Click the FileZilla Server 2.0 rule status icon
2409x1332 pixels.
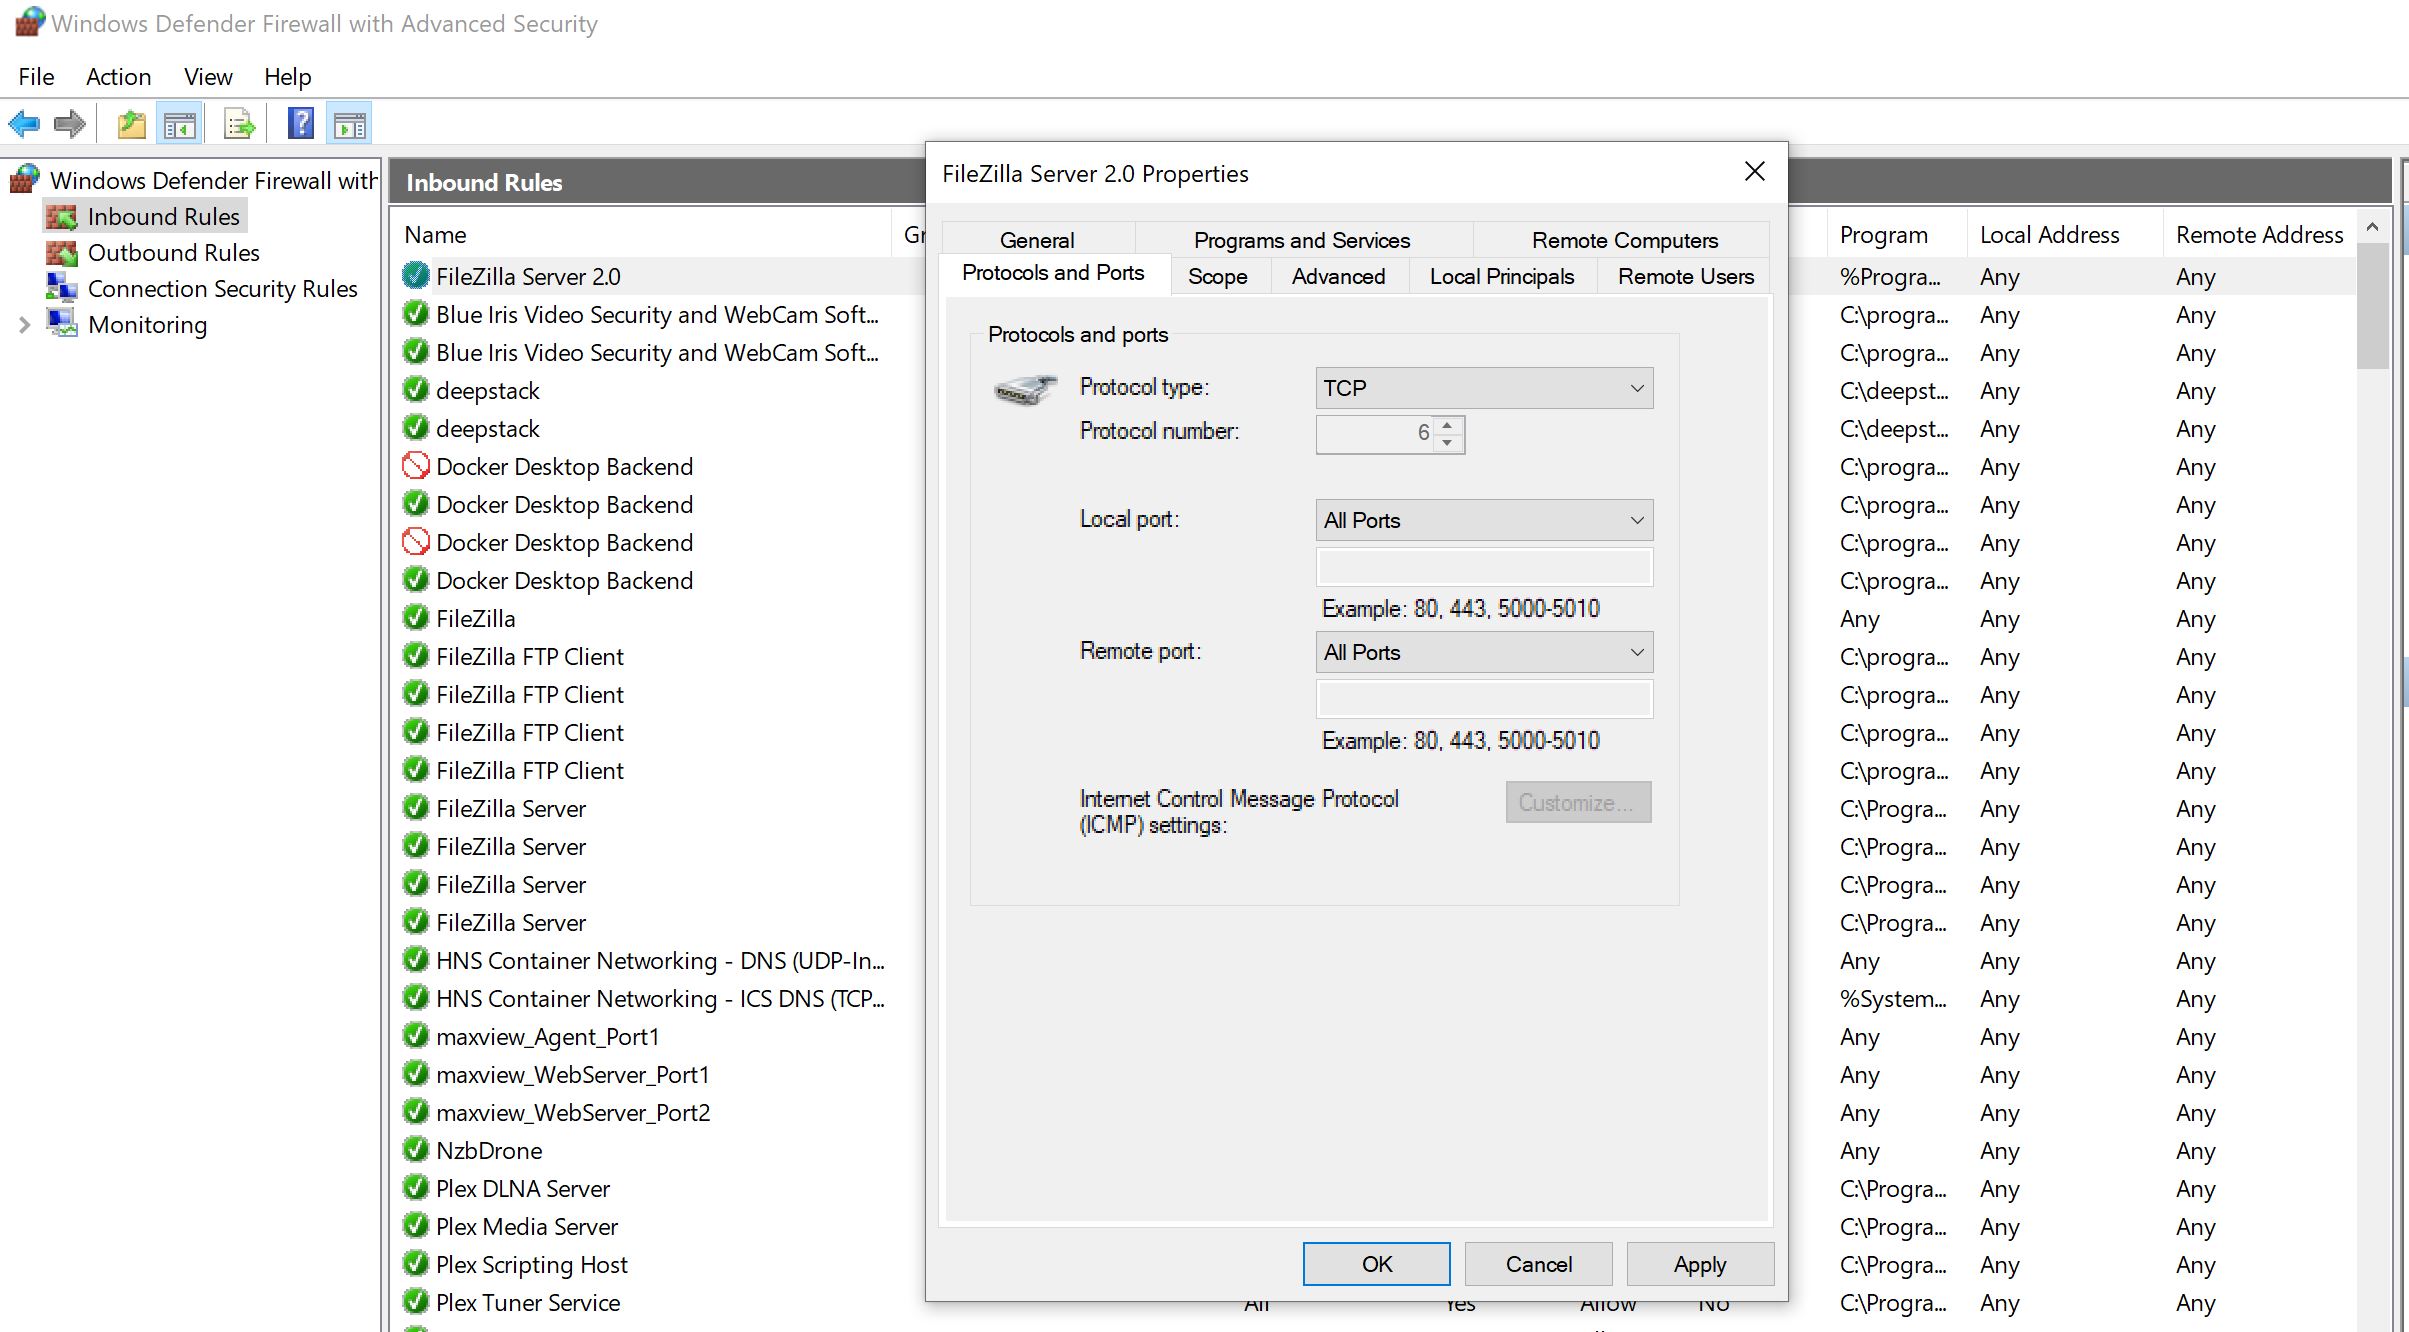pyautogui.click(x=416, y=275)
